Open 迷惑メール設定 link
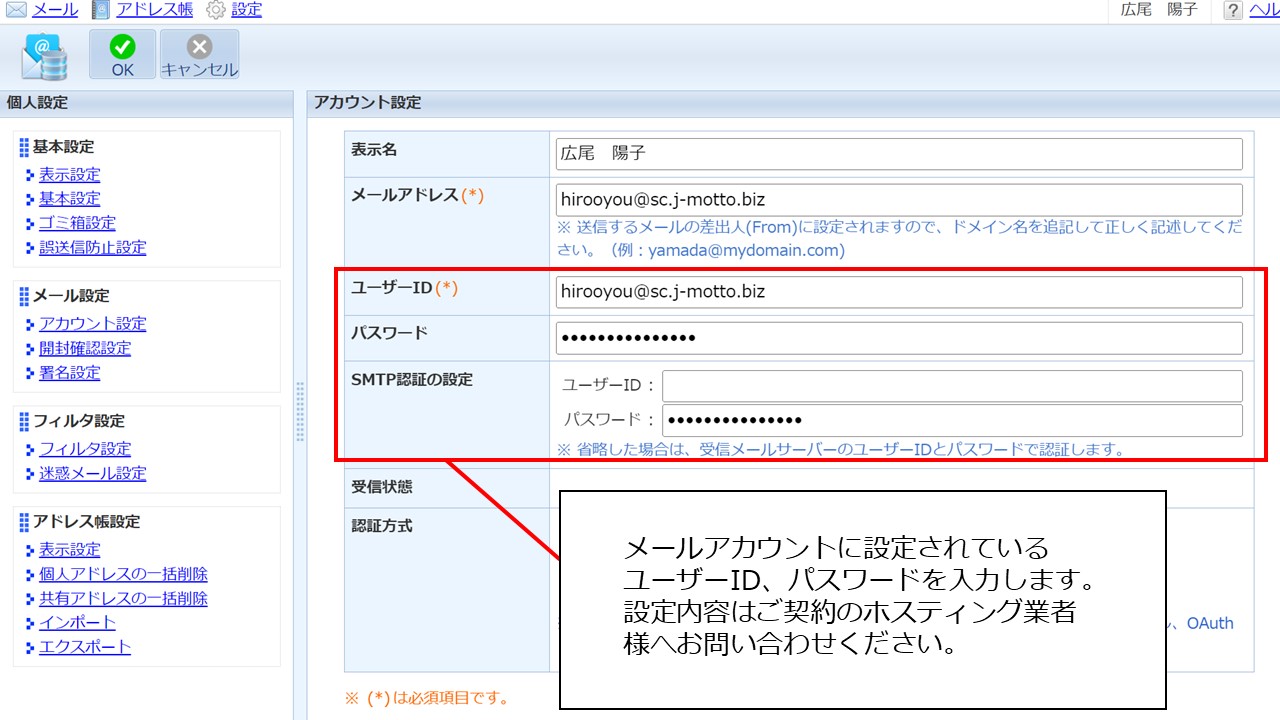Image resolution: width=1280 pixels, height=720 pixels. point(93,473)
